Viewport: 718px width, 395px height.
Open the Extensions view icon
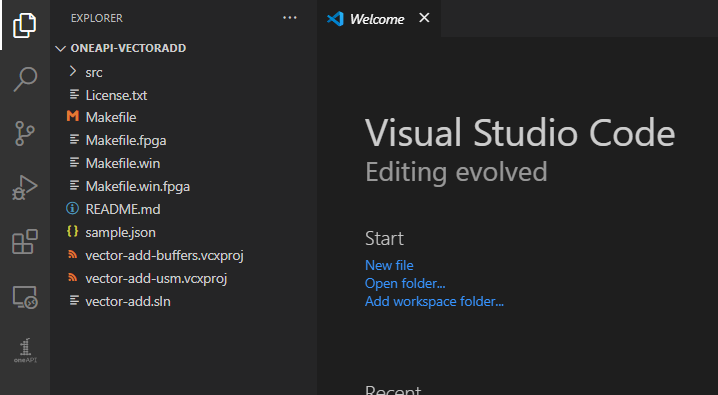[25, 242]
